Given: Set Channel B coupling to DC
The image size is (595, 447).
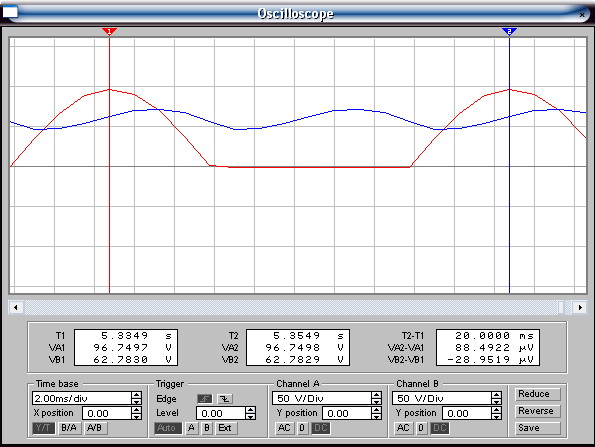Looking at the screenshot, I should click(440, 428).
